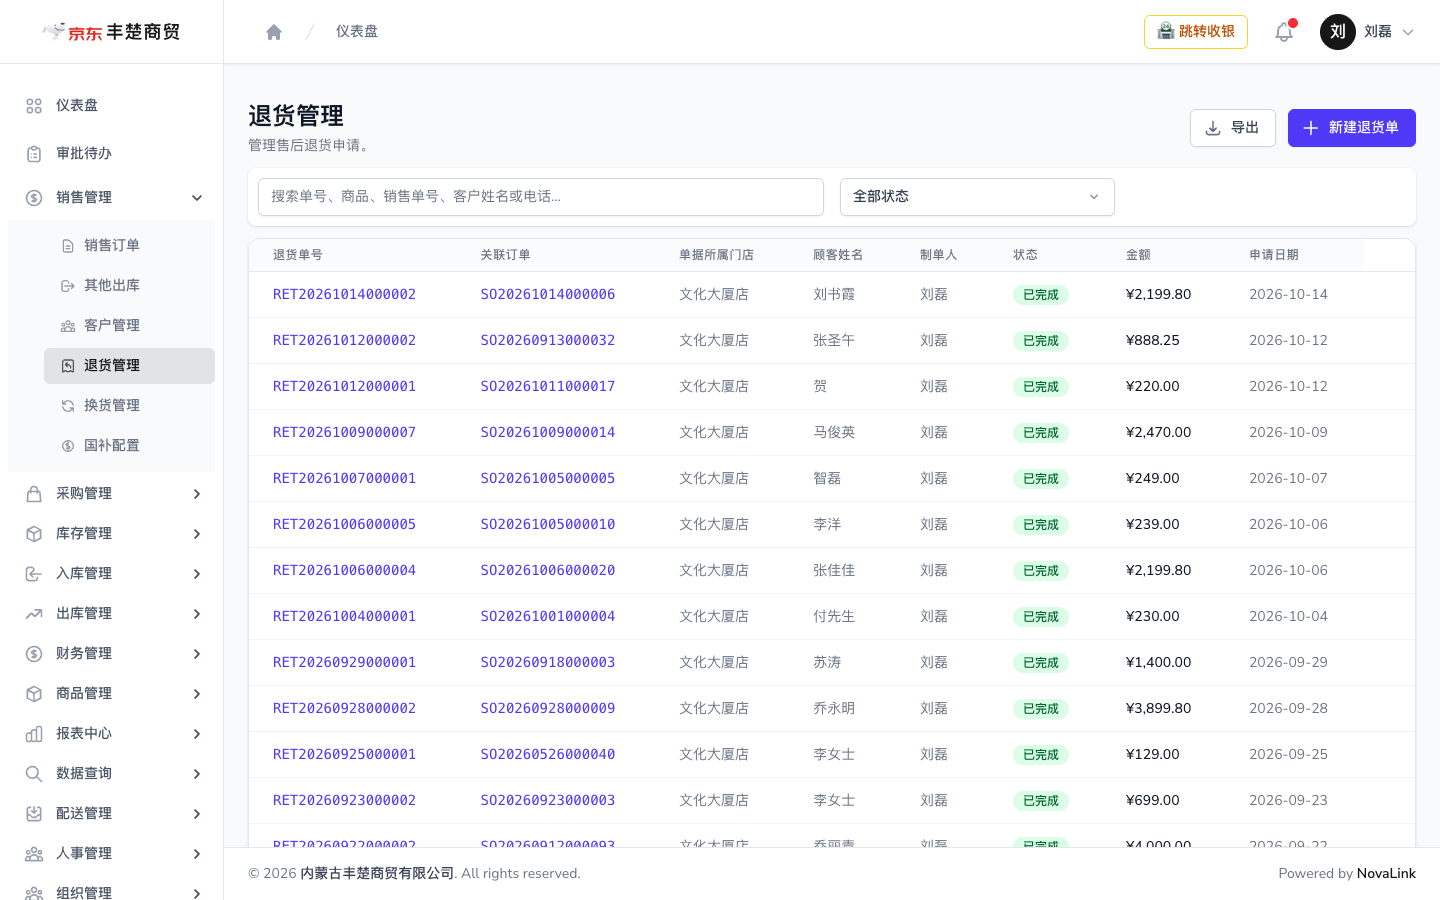The image size is (1440, 900).
Task: Click the 库存管理 box icon
Action: pos(34,534)
